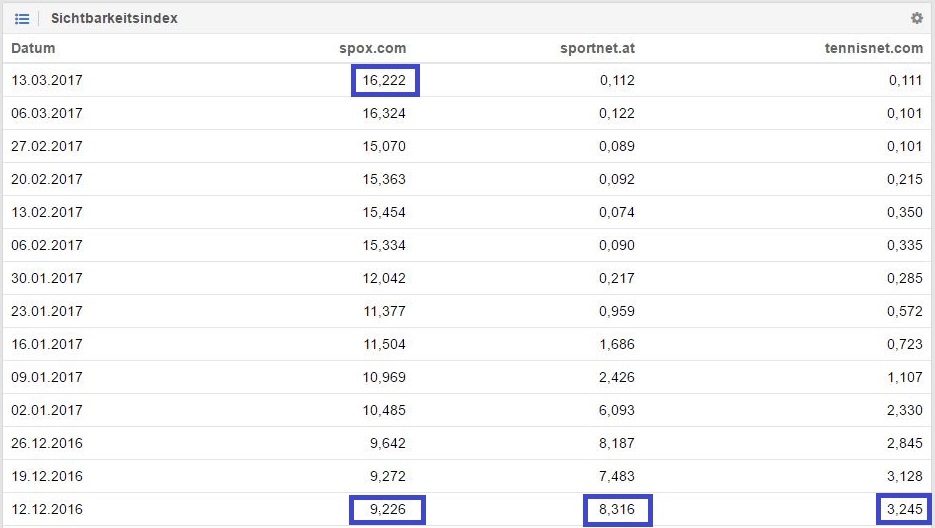Sort by the Datum column header
The width and height of the screenshot is (935, 528).
point(33,48)
